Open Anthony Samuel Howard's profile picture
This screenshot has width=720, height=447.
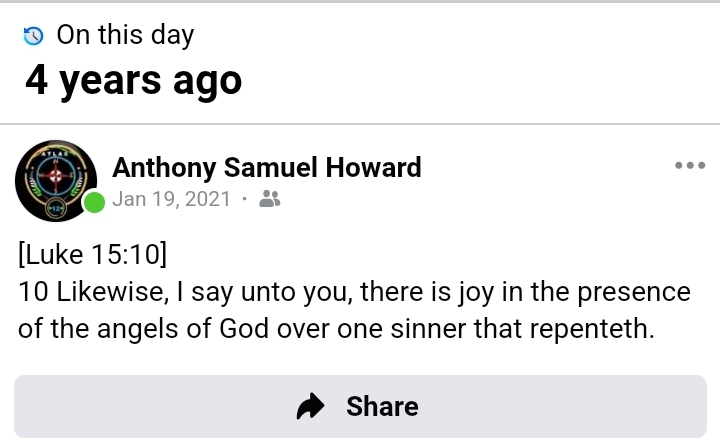[x=56, y=181]
